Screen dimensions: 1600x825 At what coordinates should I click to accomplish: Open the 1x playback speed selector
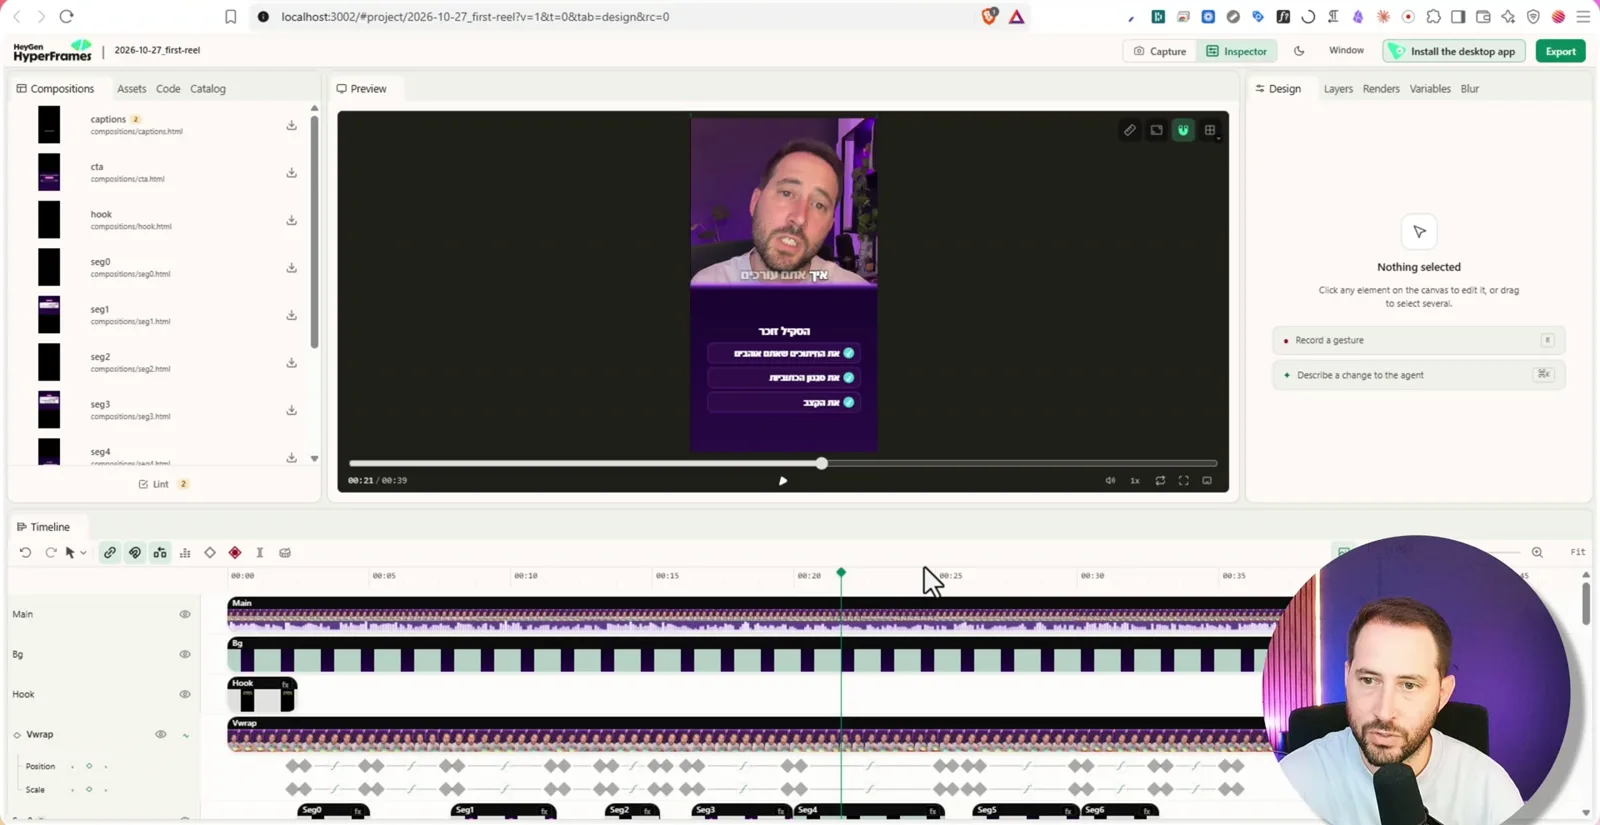tap(1135, 481)
